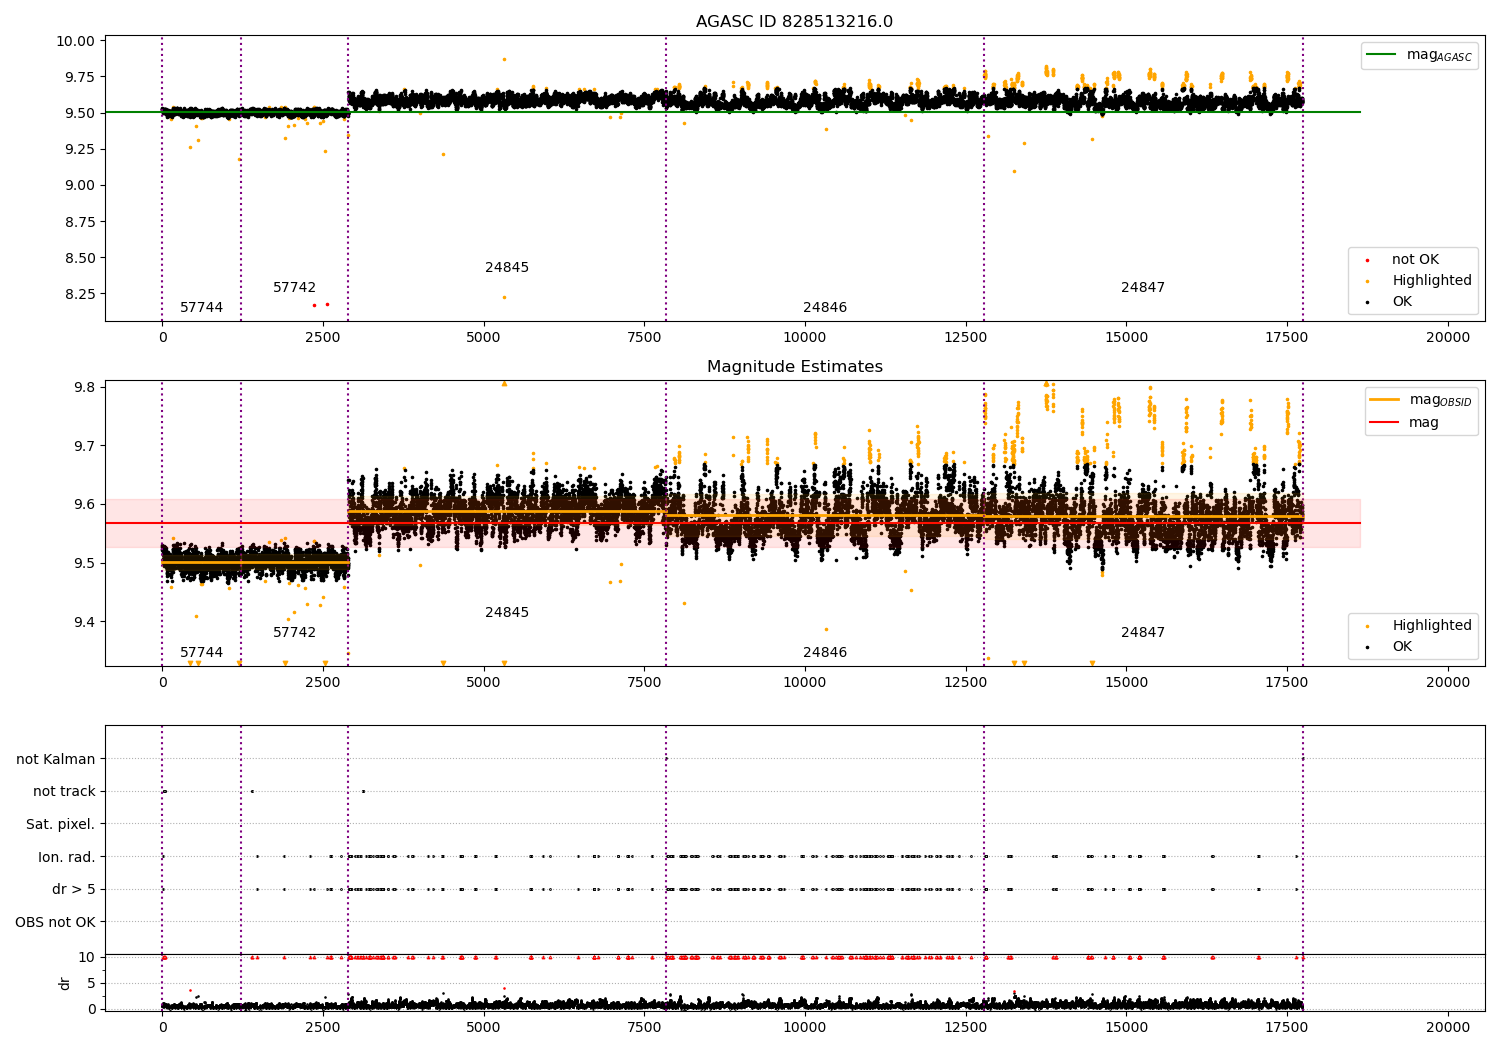Click the 'AGASC ID 828513216.0' title
1500x1050 pixels.
pyautogui.click(x=794, y=22)
